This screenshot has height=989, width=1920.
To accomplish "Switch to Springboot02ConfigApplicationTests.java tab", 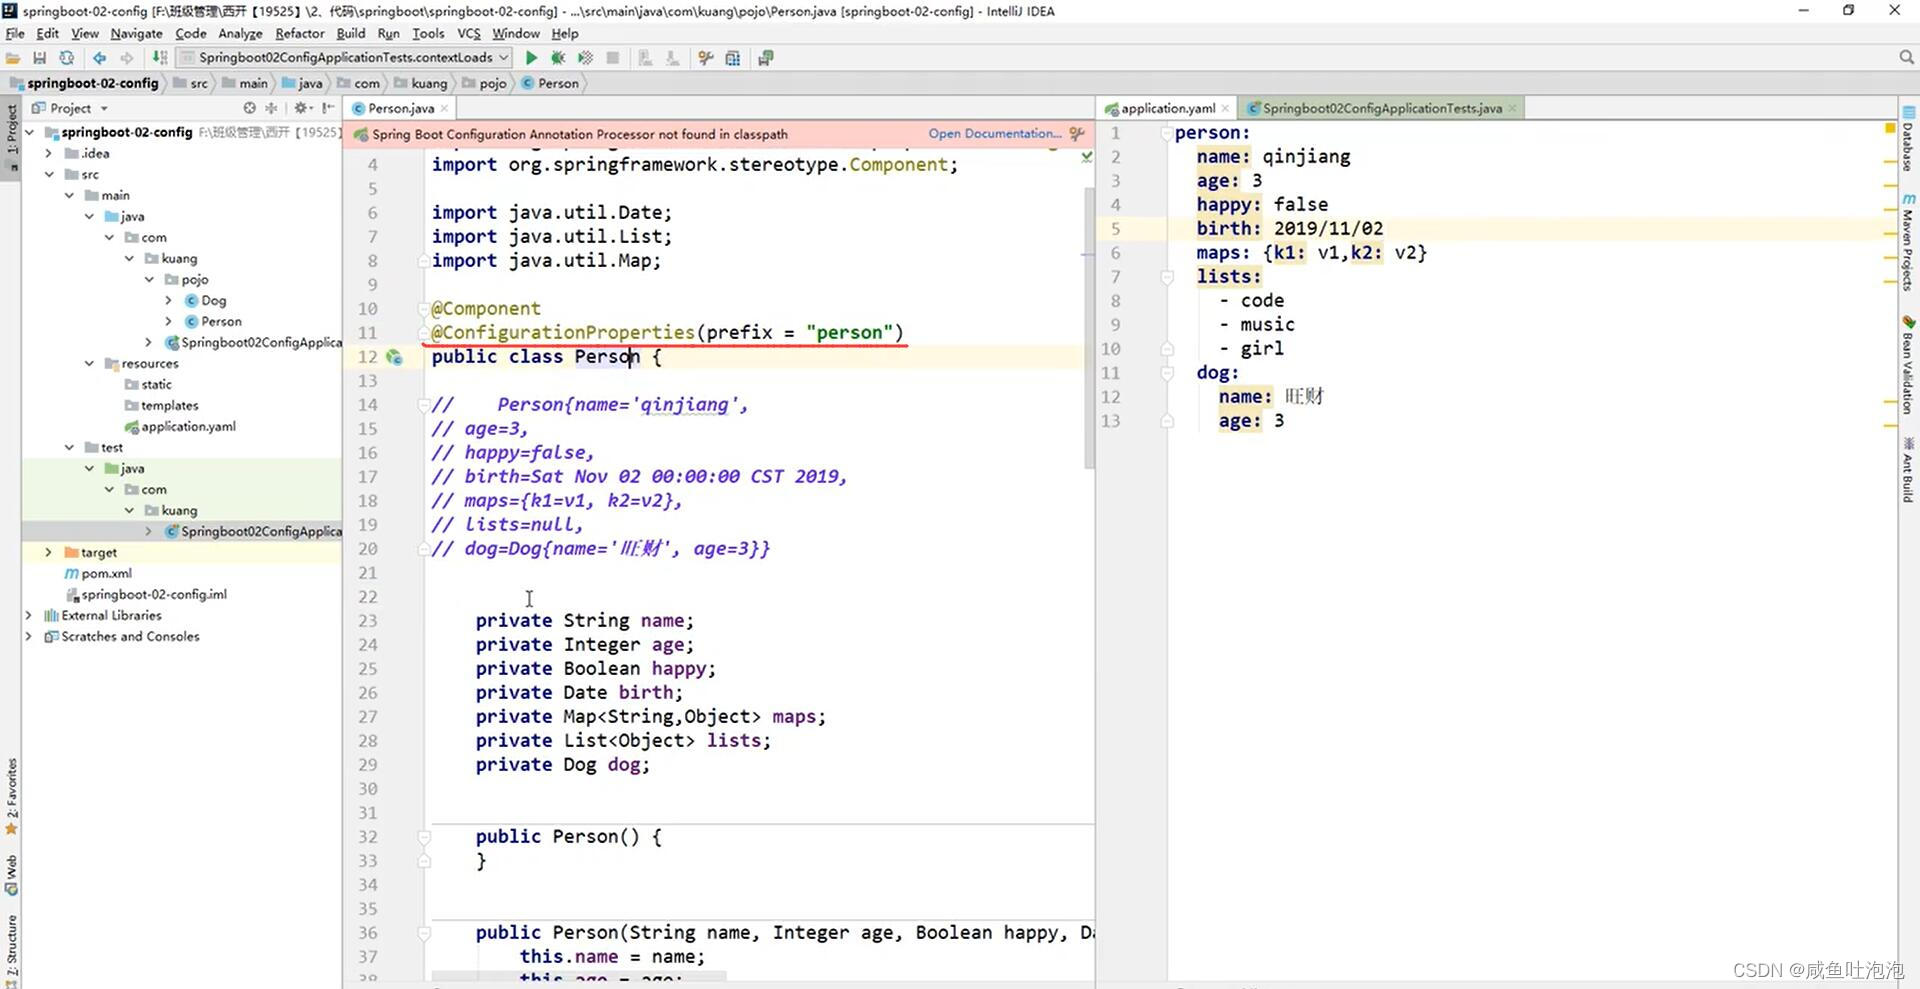I will (1381, 108).
